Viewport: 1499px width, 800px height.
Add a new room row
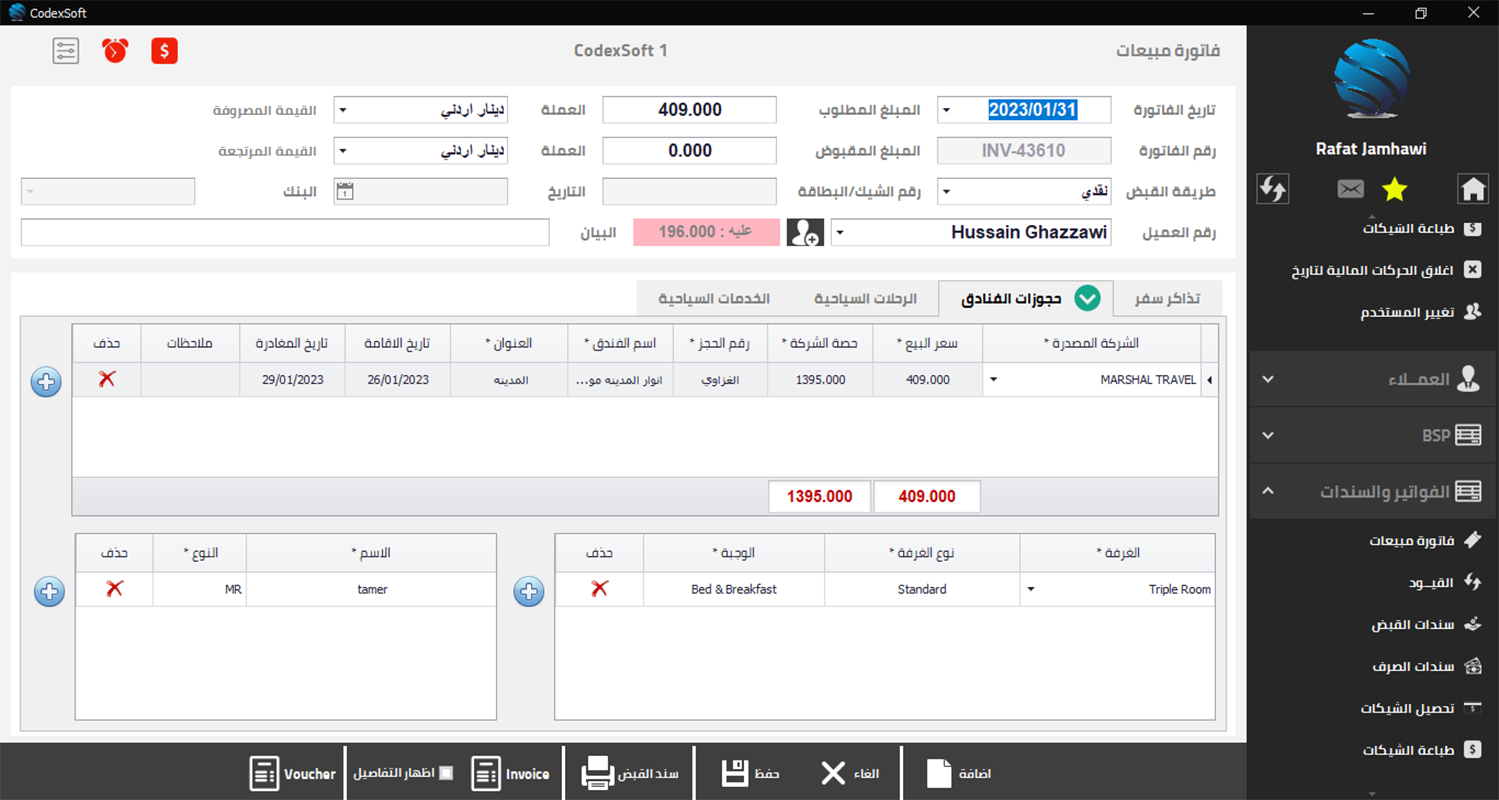(529, 591)
